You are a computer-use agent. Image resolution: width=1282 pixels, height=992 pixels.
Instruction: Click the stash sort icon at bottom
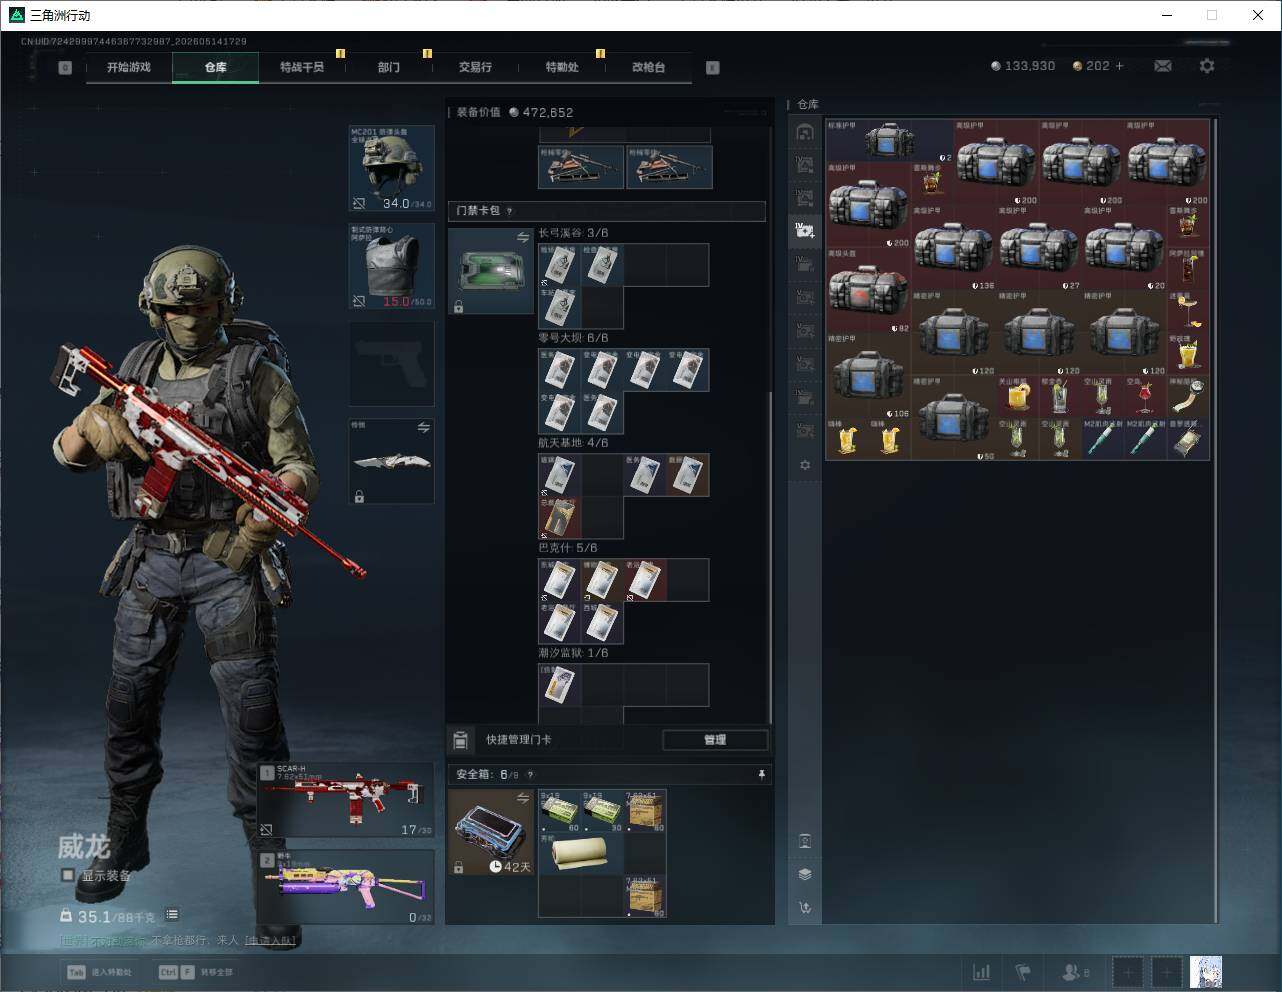click(805, 908)
